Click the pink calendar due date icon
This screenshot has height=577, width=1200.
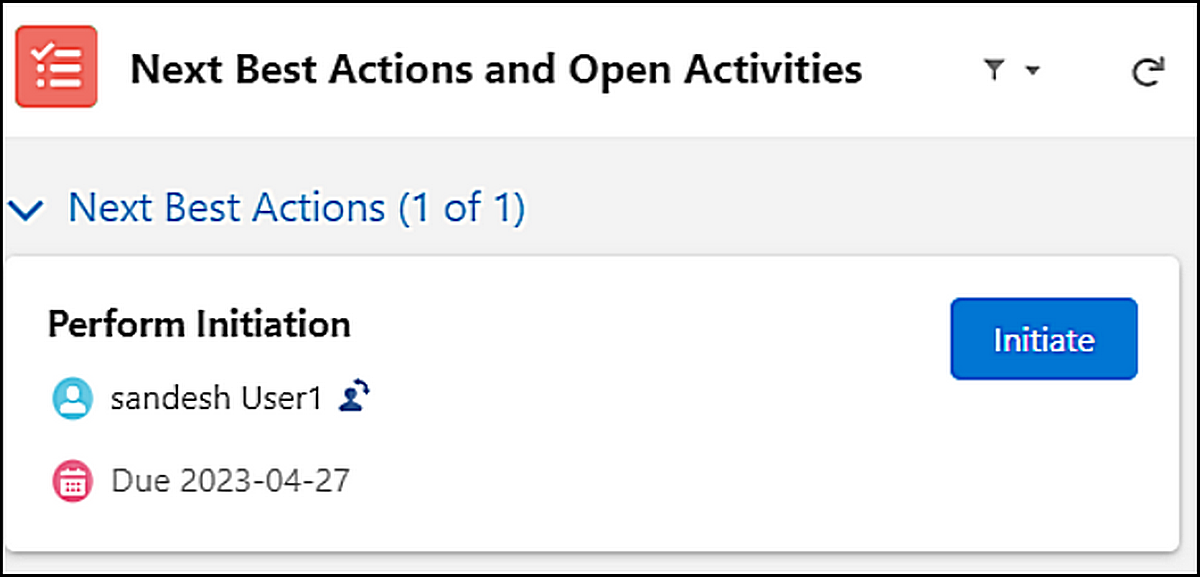72,482
